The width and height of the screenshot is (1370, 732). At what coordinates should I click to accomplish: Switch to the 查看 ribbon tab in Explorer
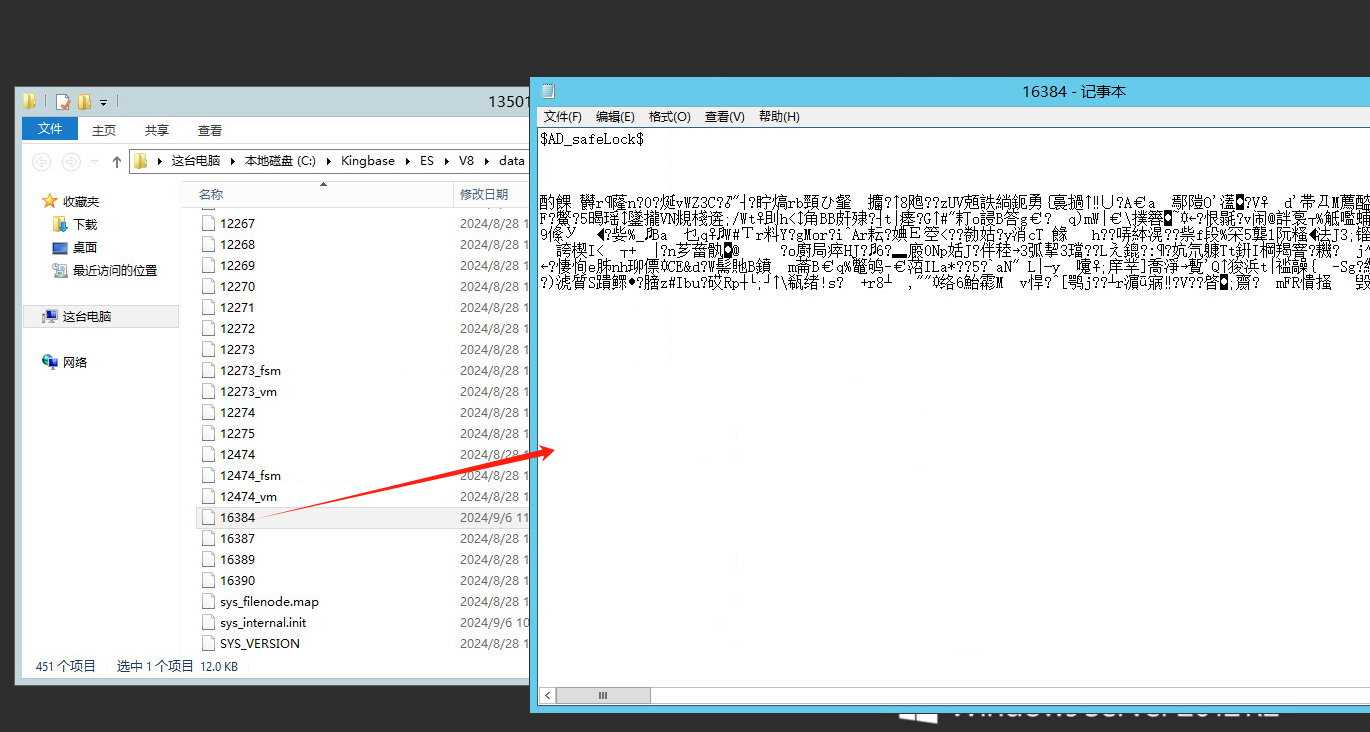(x=210, y=130)
